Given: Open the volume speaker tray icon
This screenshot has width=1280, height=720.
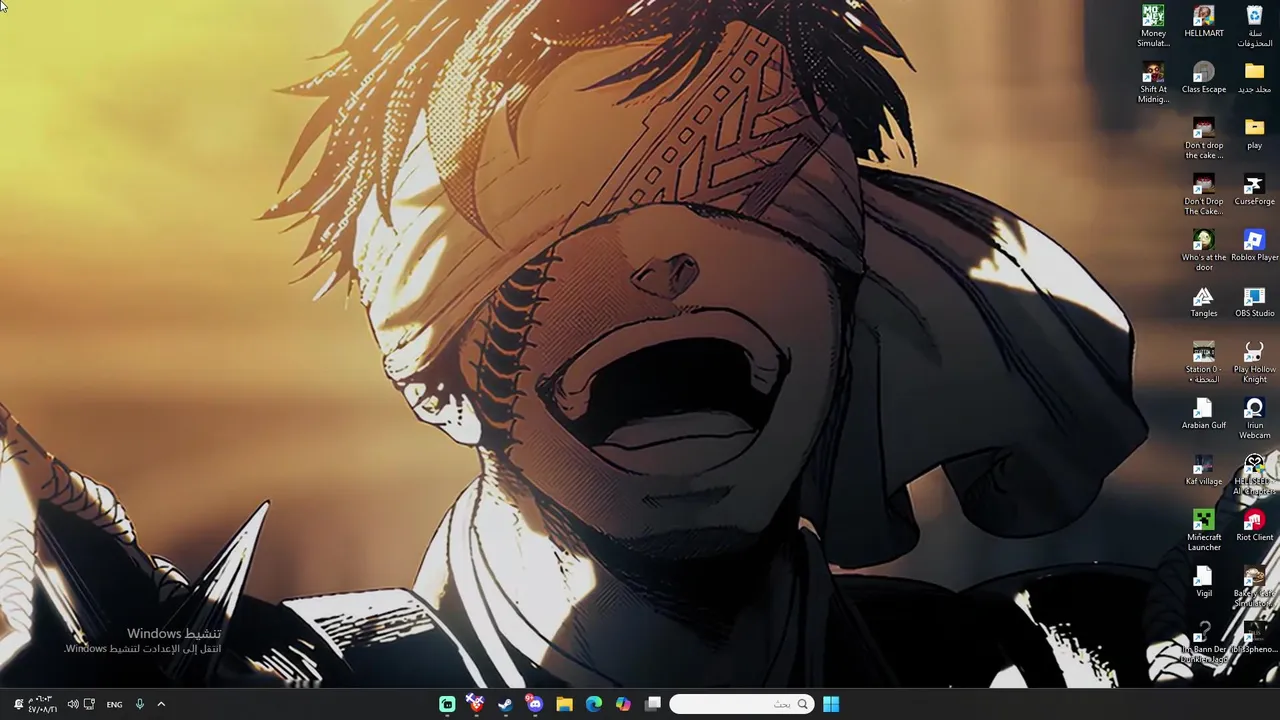Looking at the screenshot, I should [72, 704].
